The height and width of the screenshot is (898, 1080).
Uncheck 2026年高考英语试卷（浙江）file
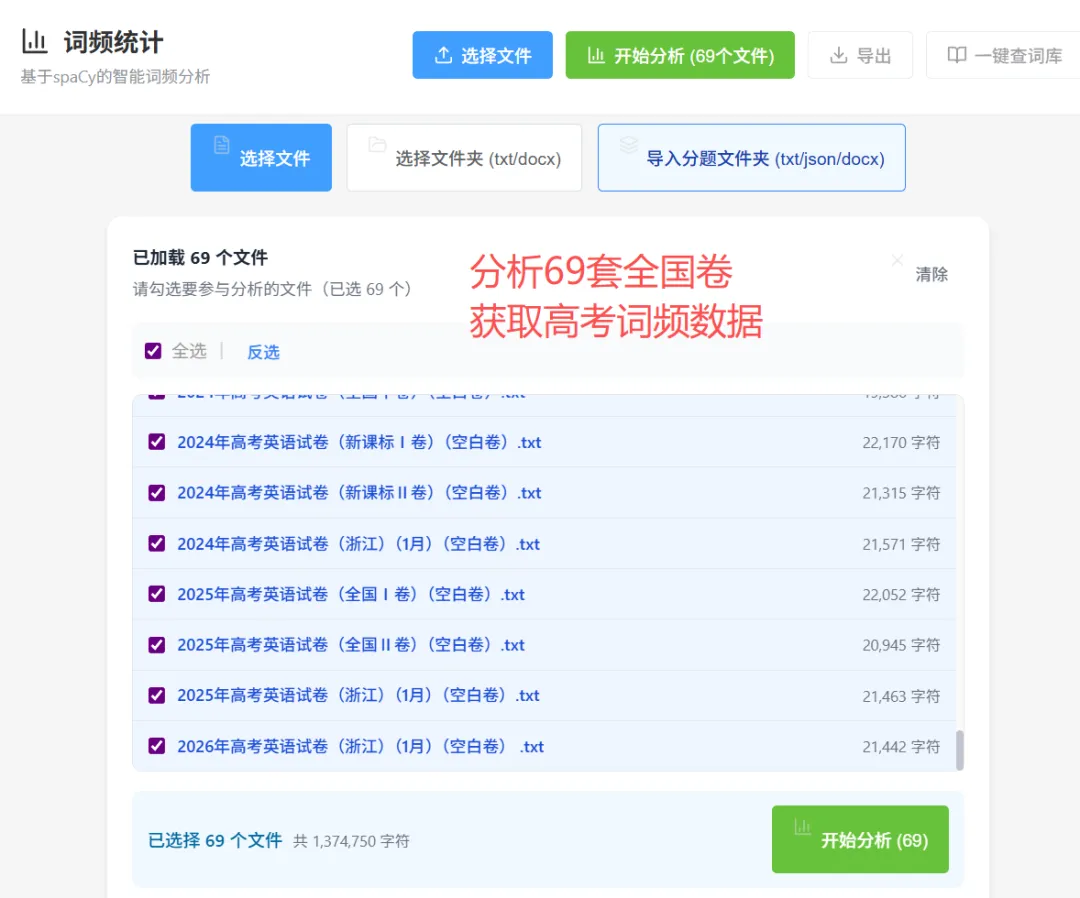(x=156, y=746)
